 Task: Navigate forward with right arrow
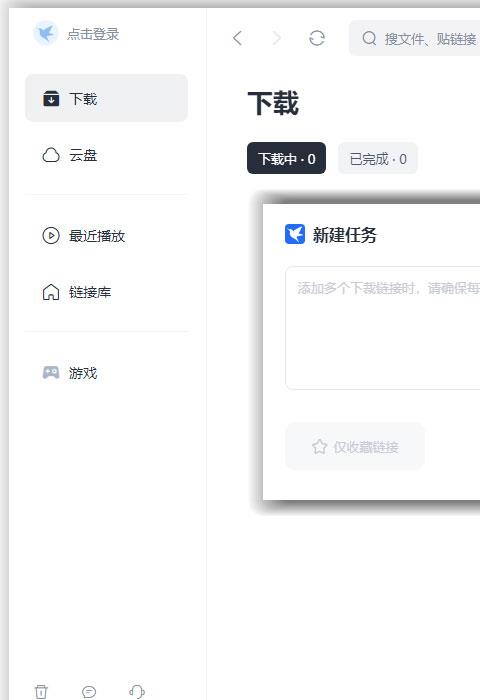(277, 38)
